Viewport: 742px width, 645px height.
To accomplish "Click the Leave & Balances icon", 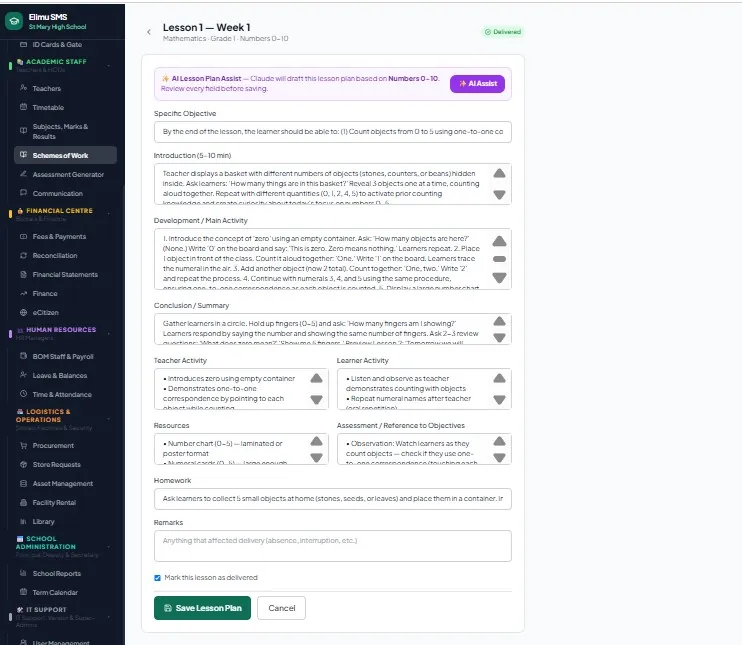I will pos(23,375).
